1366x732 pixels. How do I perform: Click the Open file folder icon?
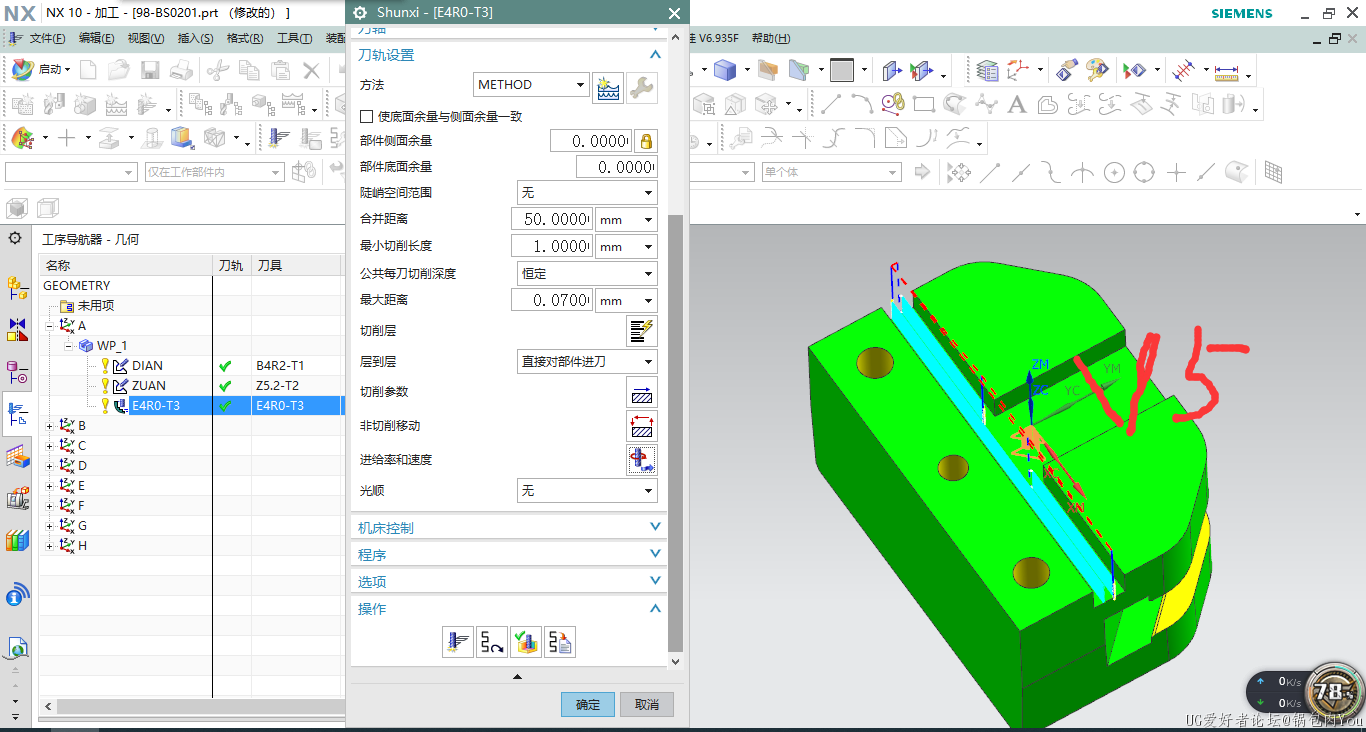pos(119,70)
